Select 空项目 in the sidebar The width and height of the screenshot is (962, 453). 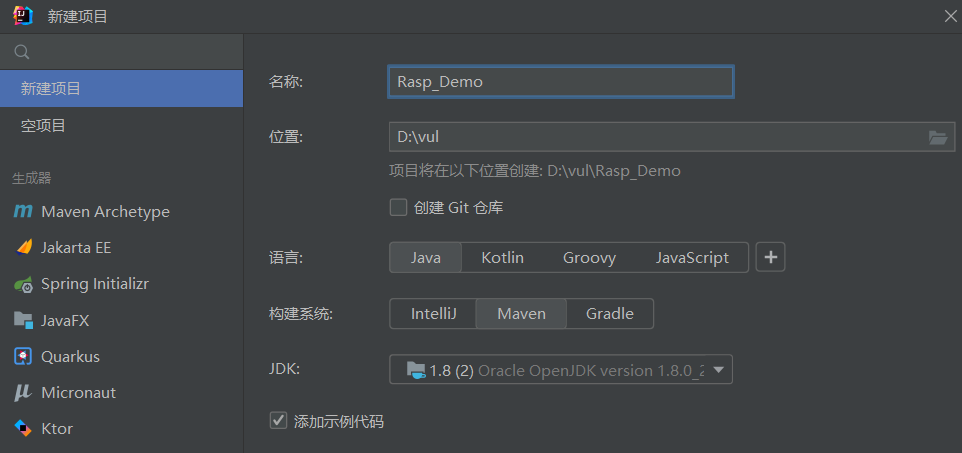(121, 126)
